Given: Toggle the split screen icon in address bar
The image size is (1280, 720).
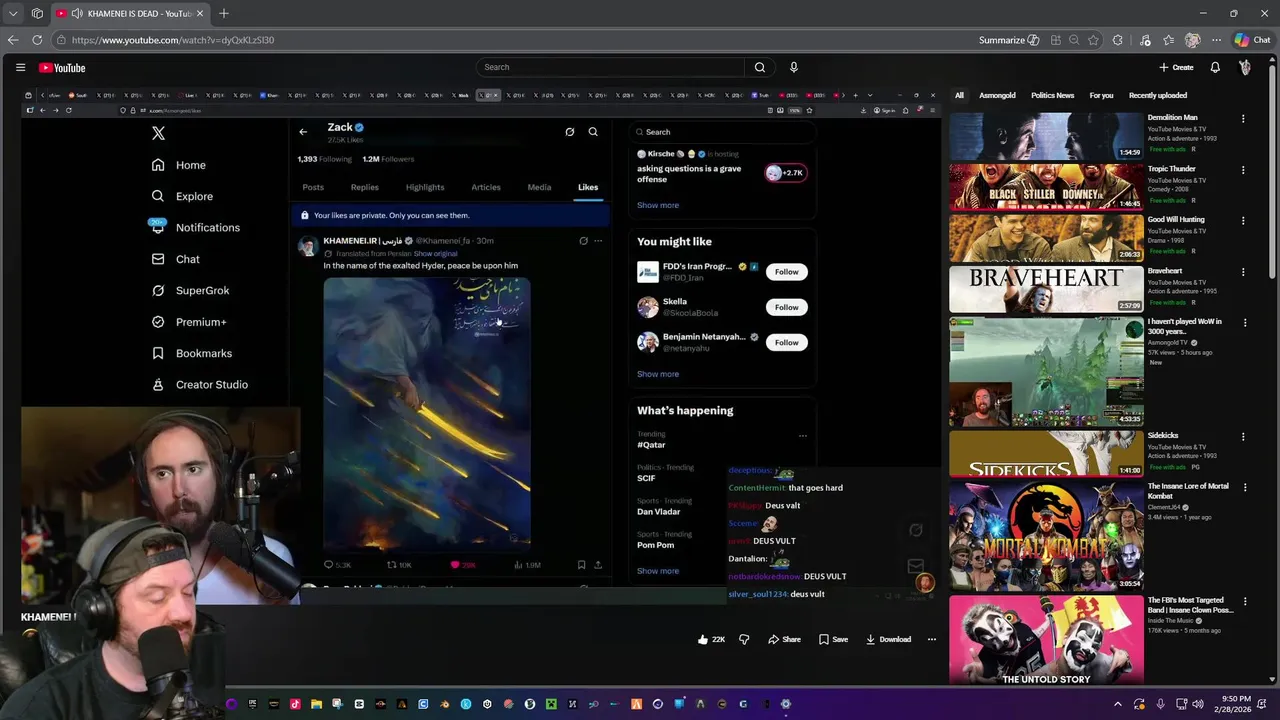Looking at the screenshot, I should coord(1056,40).
